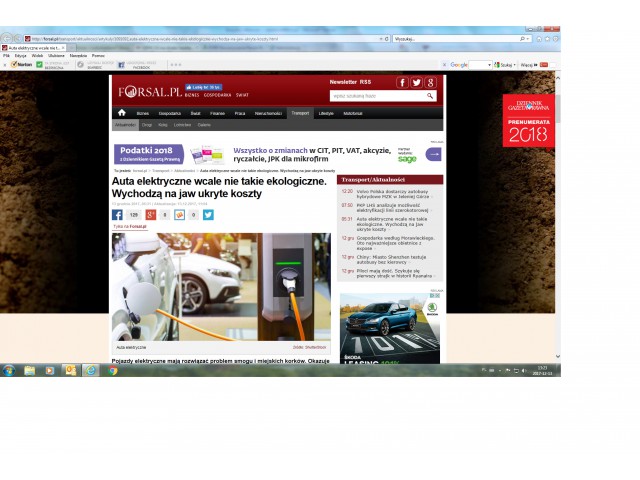
Task: Go to the home icon in the navigation bar
Action: pos(122,113)
